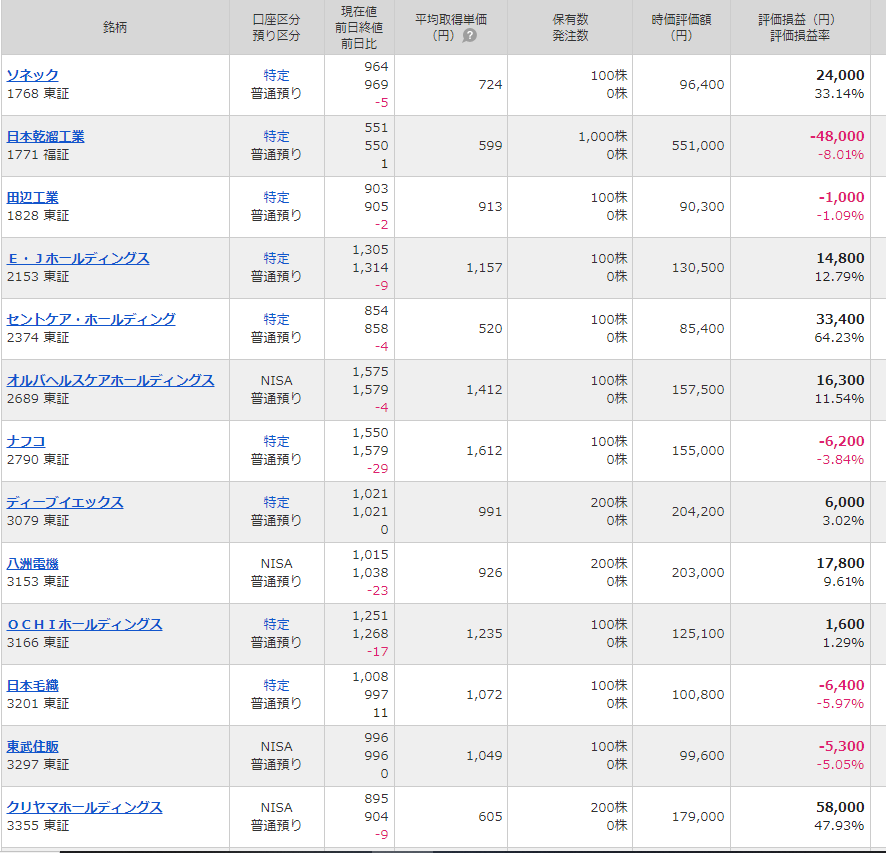Select 日本毛織 loss value -6,400
This screenshot has height=853, width=886.
coord(841,685)
